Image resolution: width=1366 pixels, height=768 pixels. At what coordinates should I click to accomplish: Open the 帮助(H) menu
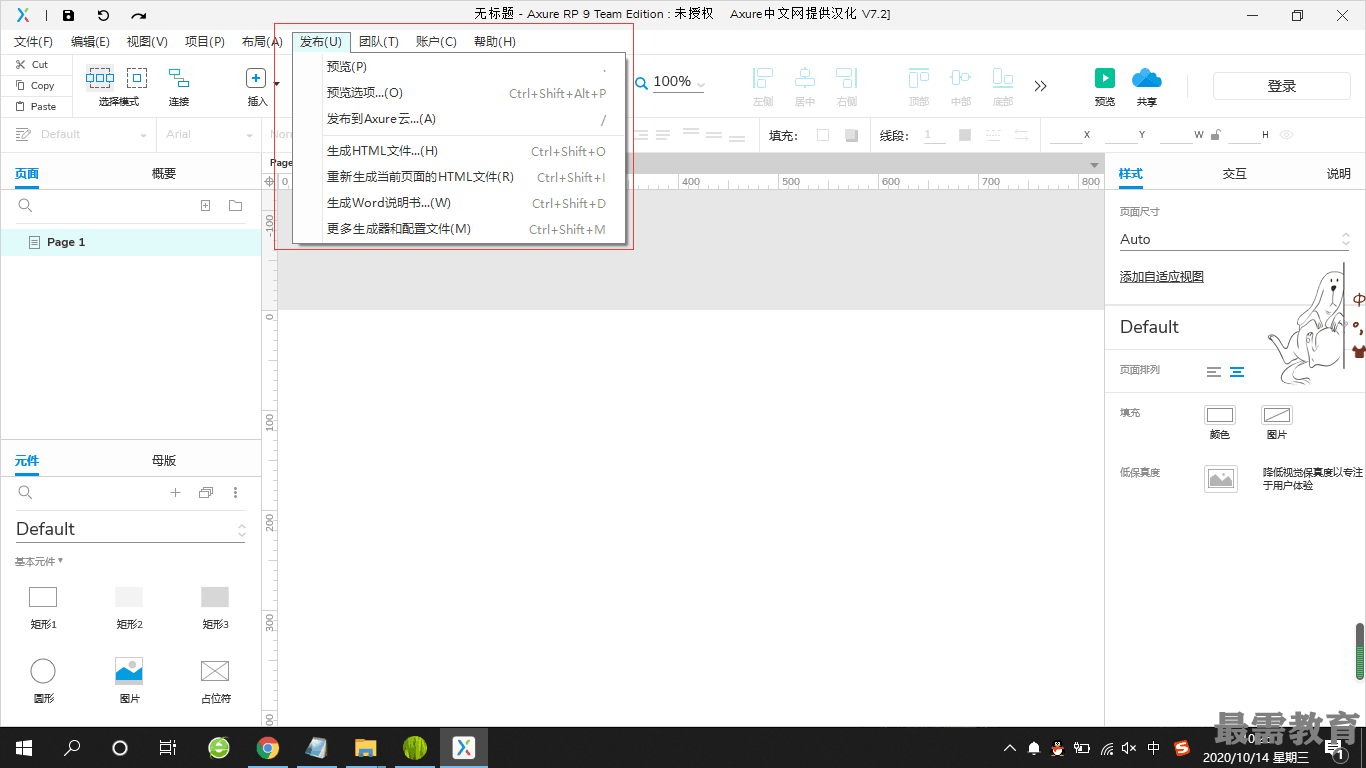495,42
